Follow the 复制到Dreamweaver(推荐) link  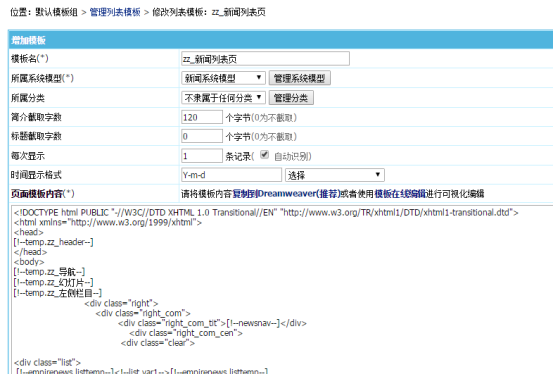coord(286,194)
